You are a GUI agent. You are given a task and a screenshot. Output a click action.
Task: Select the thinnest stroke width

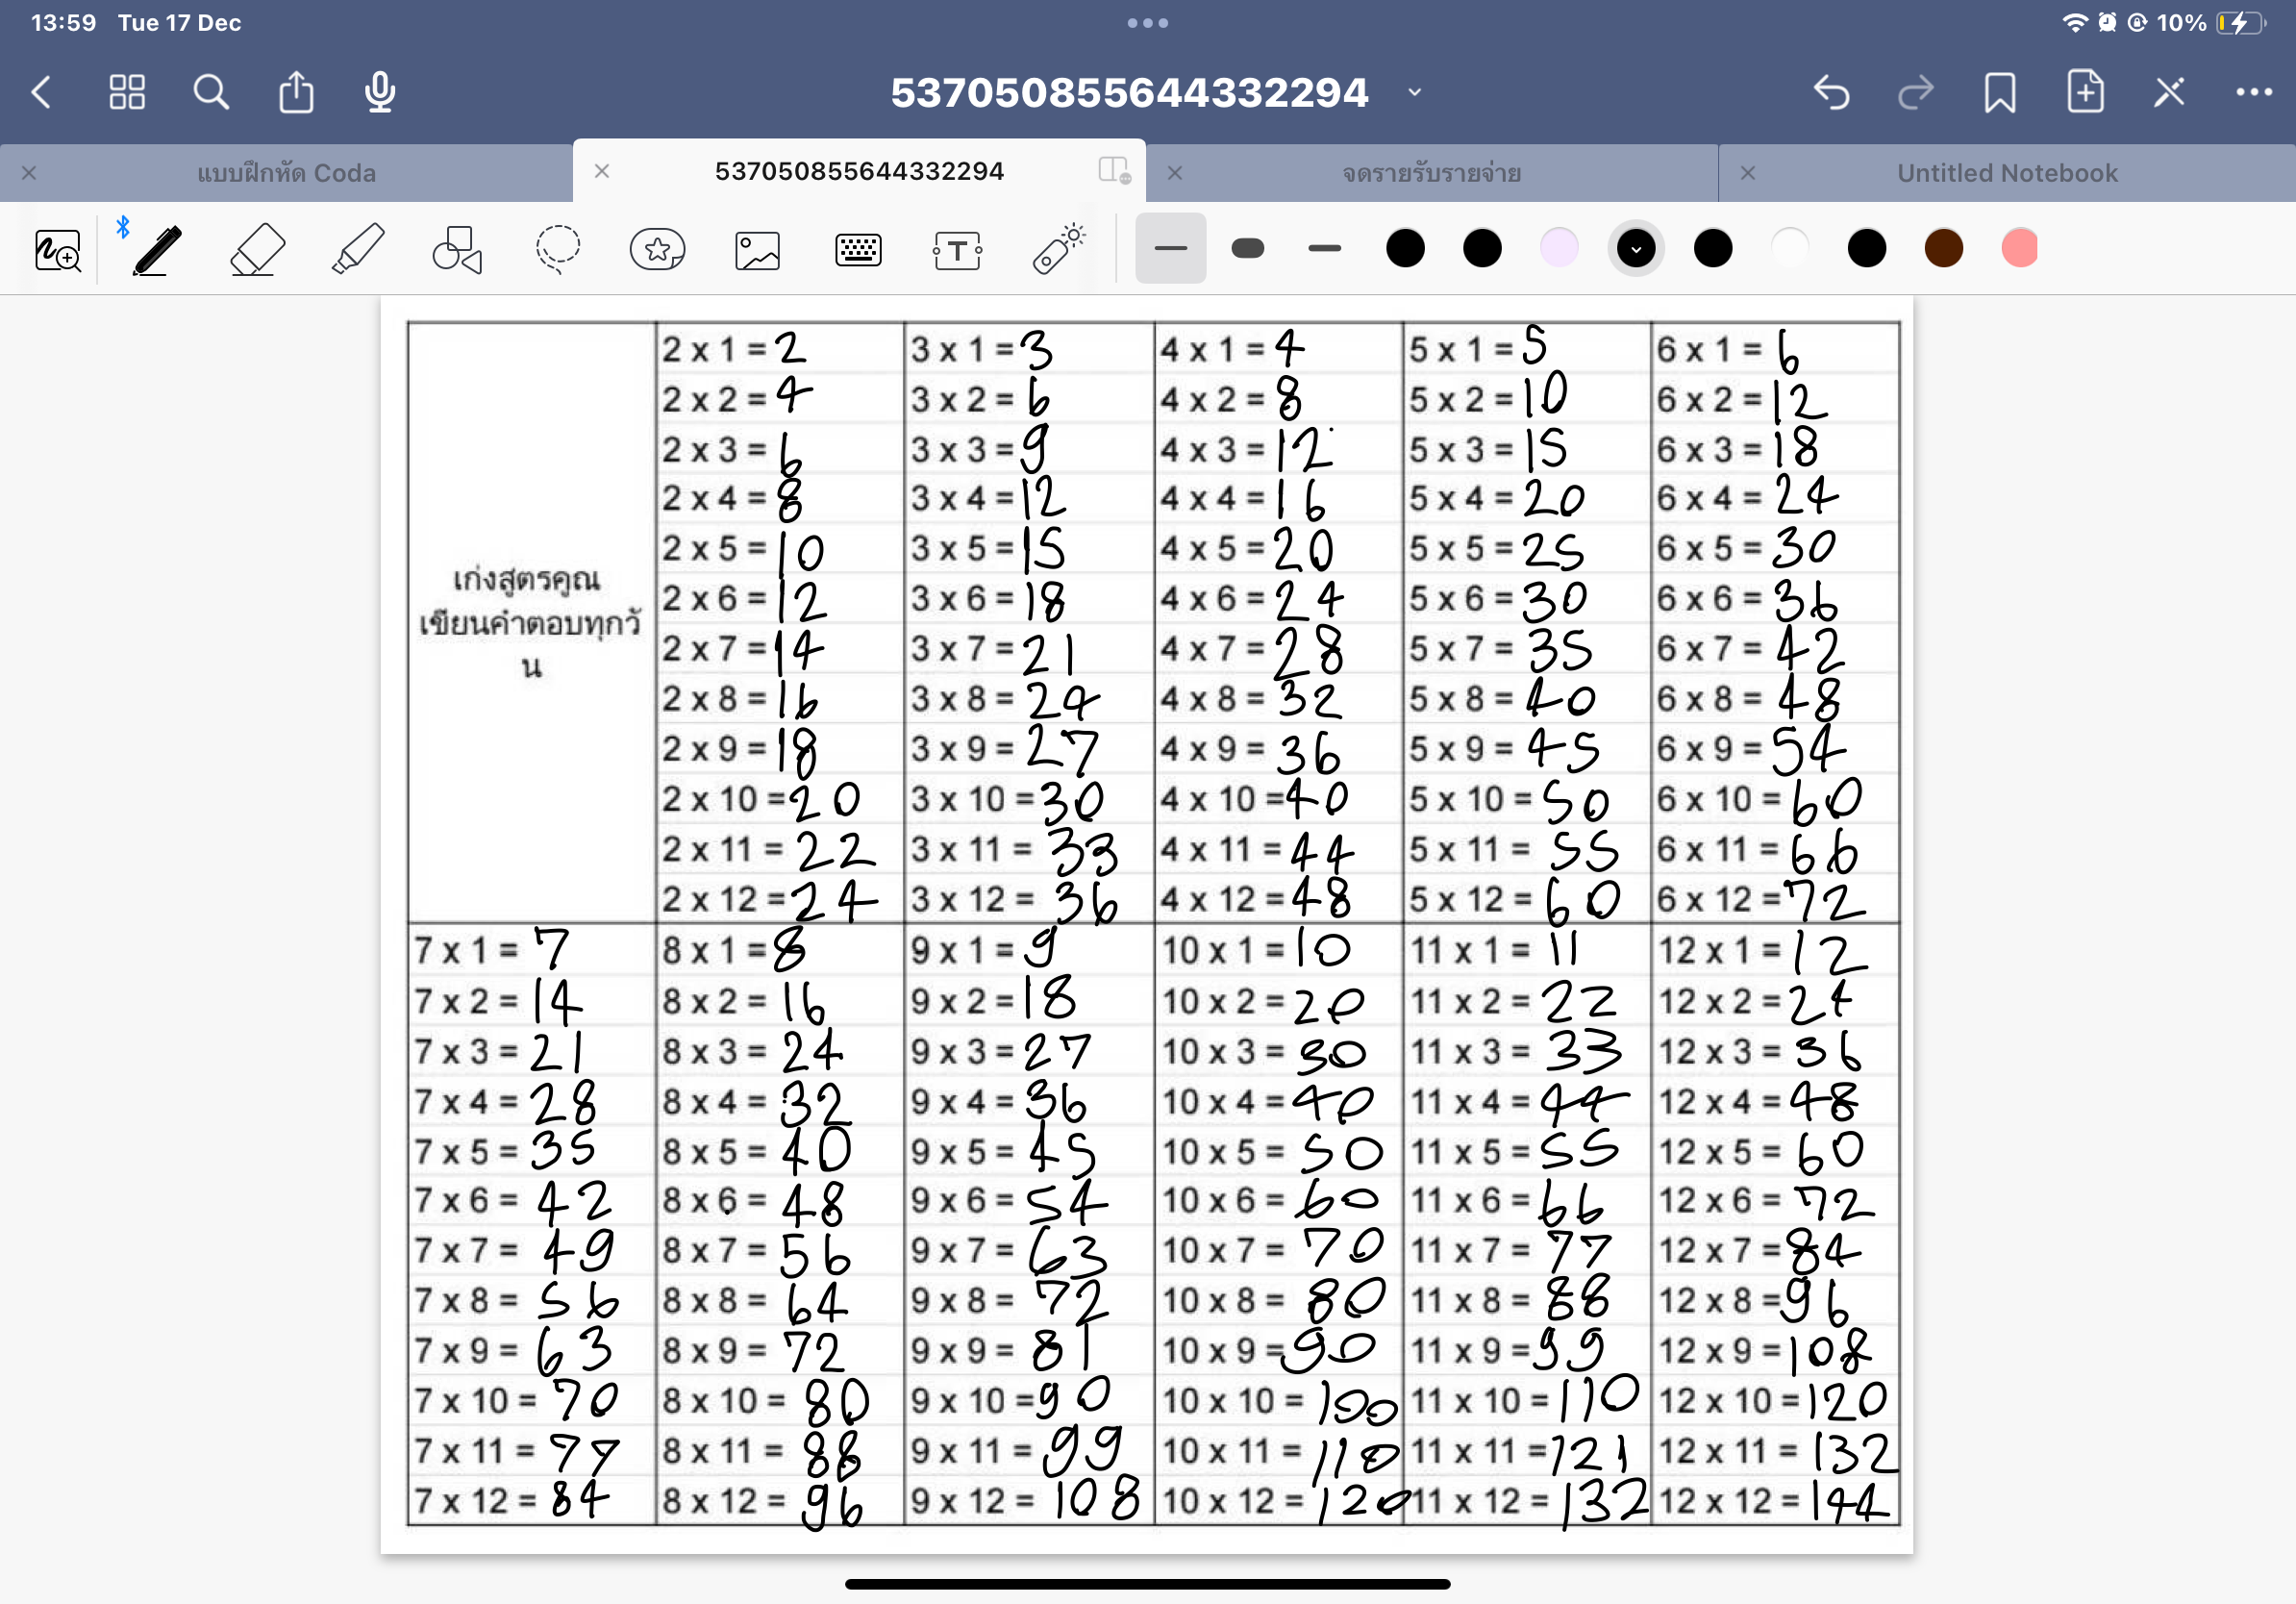tap(1170, 248)
